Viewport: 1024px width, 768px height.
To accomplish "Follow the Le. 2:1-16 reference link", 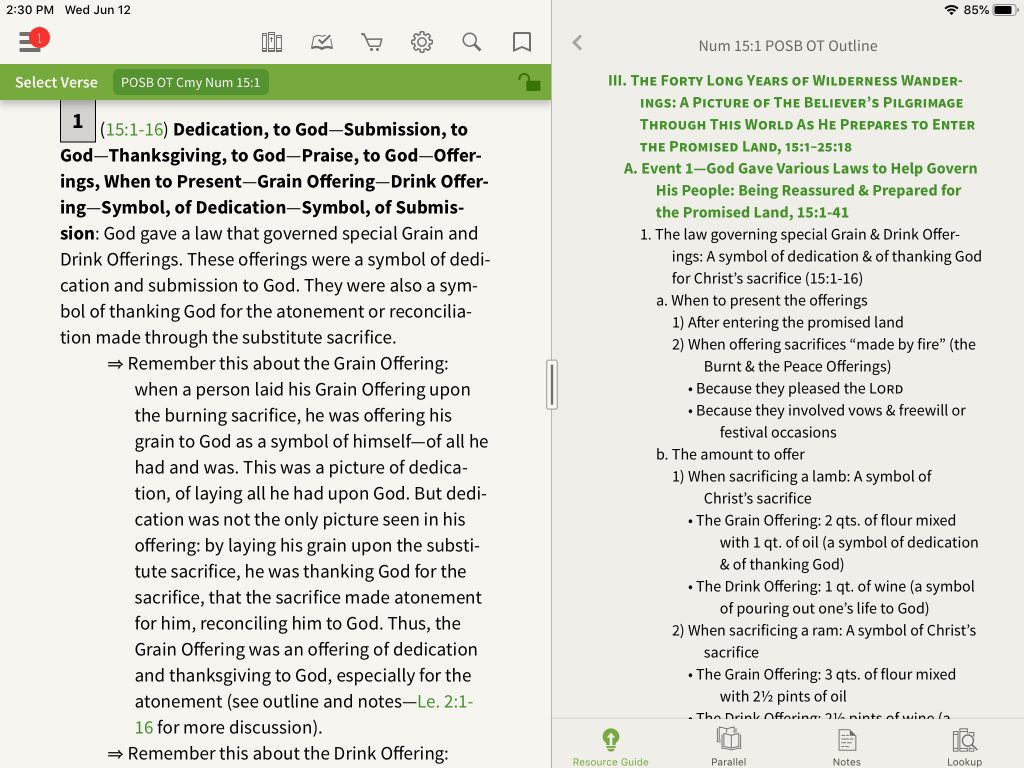I will coord(304,714).
